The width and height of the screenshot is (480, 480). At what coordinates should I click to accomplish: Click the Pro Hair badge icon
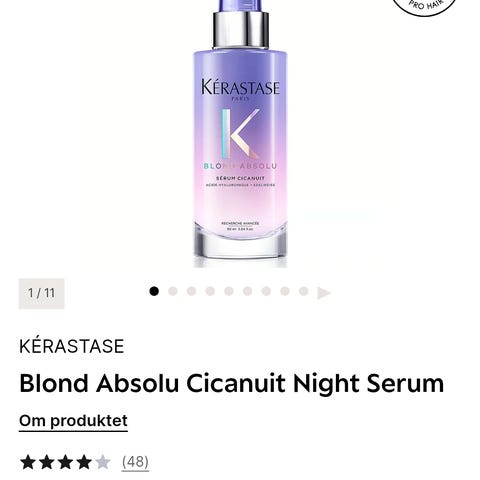424,5
